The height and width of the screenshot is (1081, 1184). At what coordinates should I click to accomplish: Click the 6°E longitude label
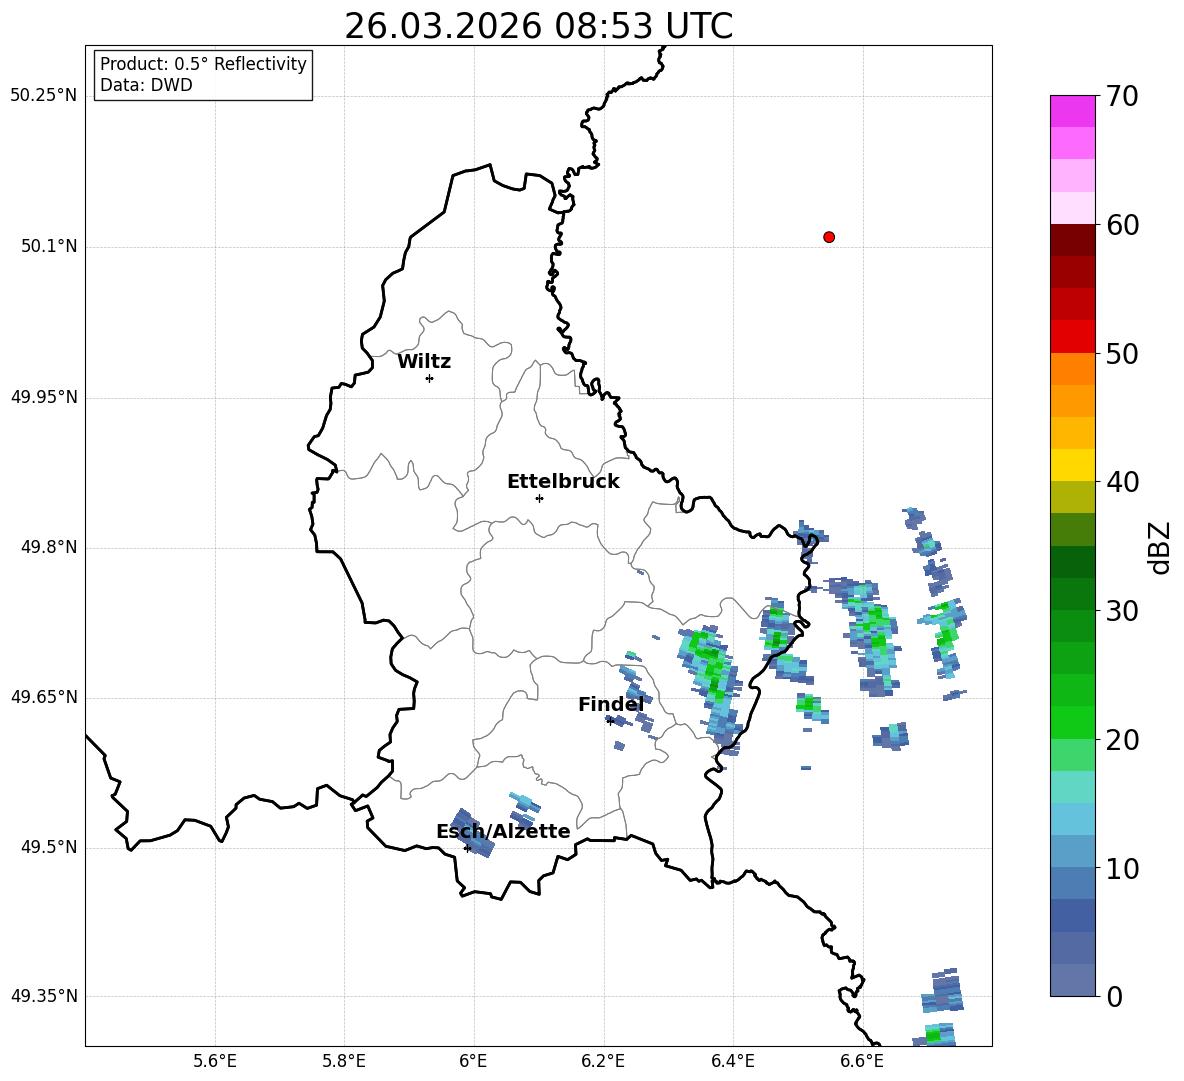473,1062
